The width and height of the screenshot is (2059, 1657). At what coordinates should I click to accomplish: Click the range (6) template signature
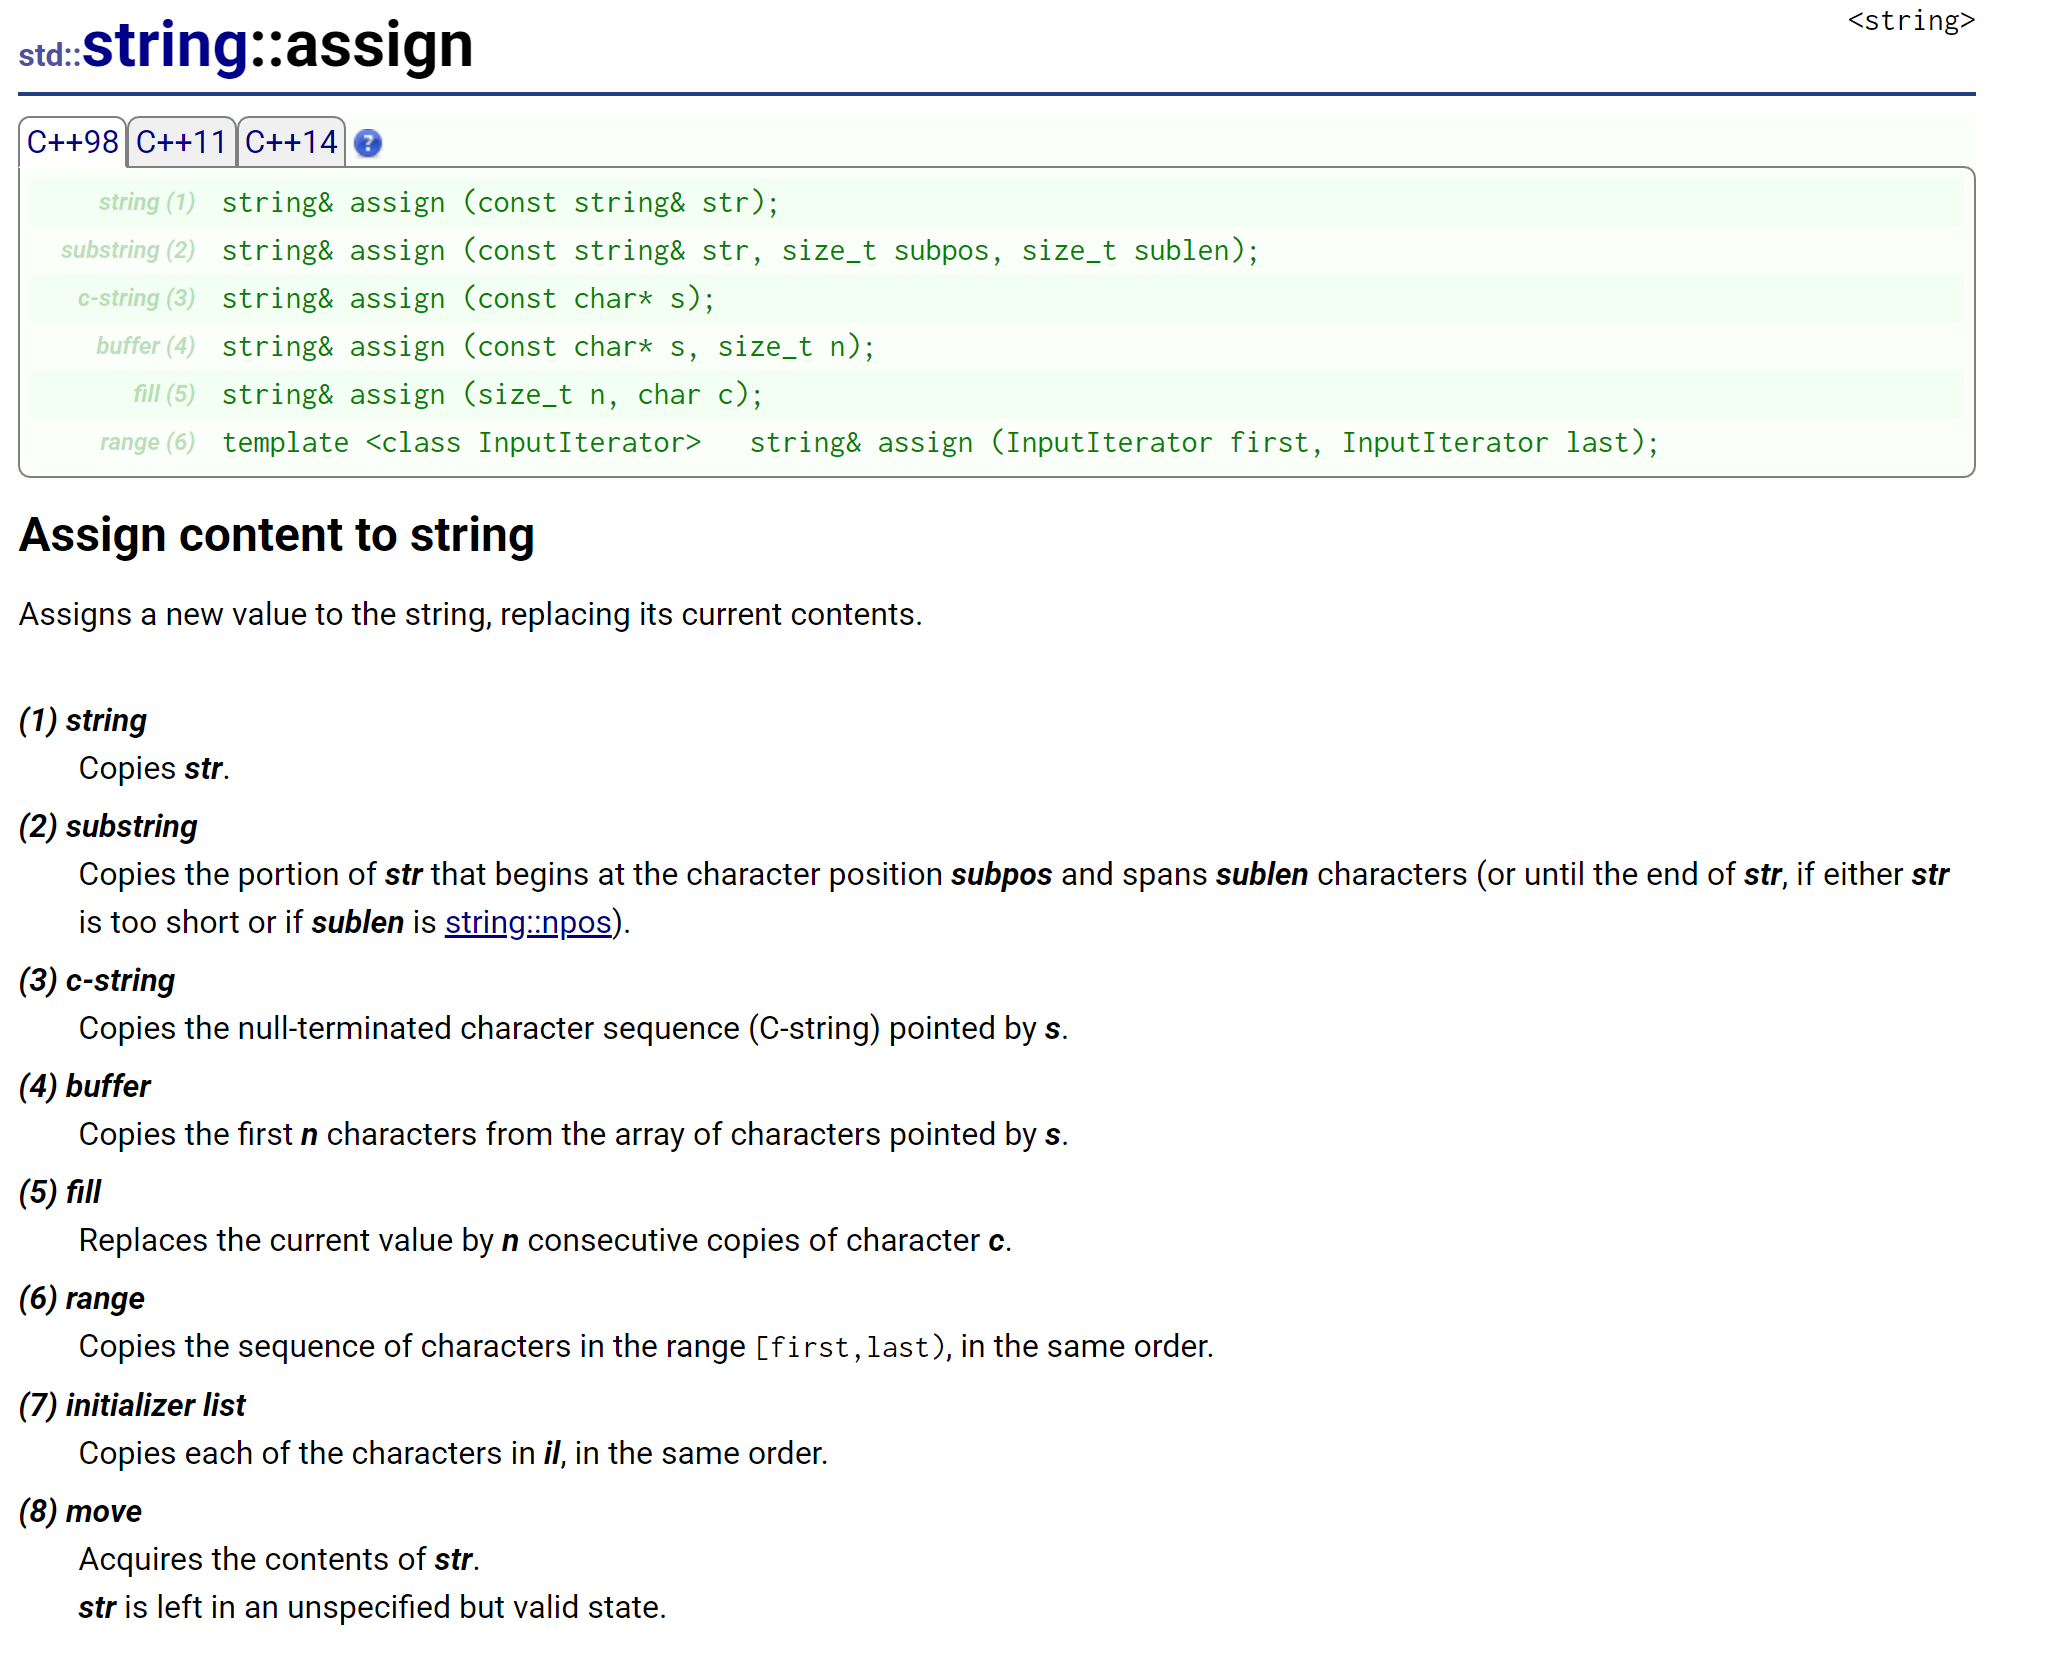click(940, 442)
